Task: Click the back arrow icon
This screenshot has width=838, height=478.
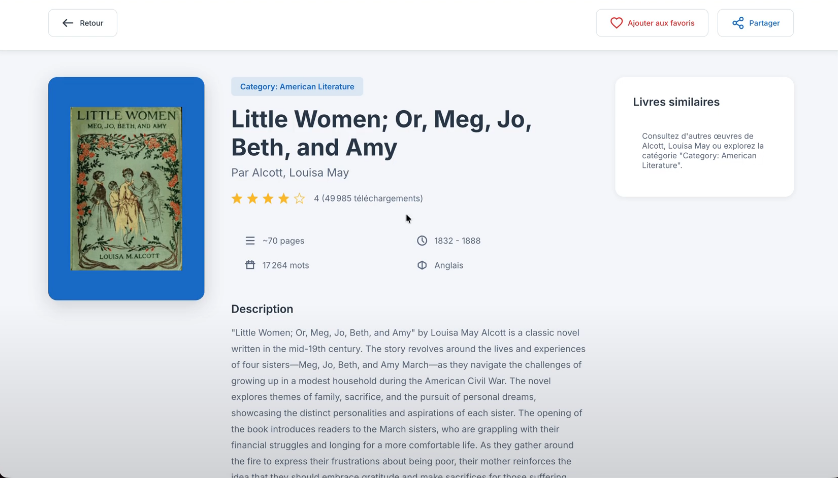Action: tap(67, 23)
